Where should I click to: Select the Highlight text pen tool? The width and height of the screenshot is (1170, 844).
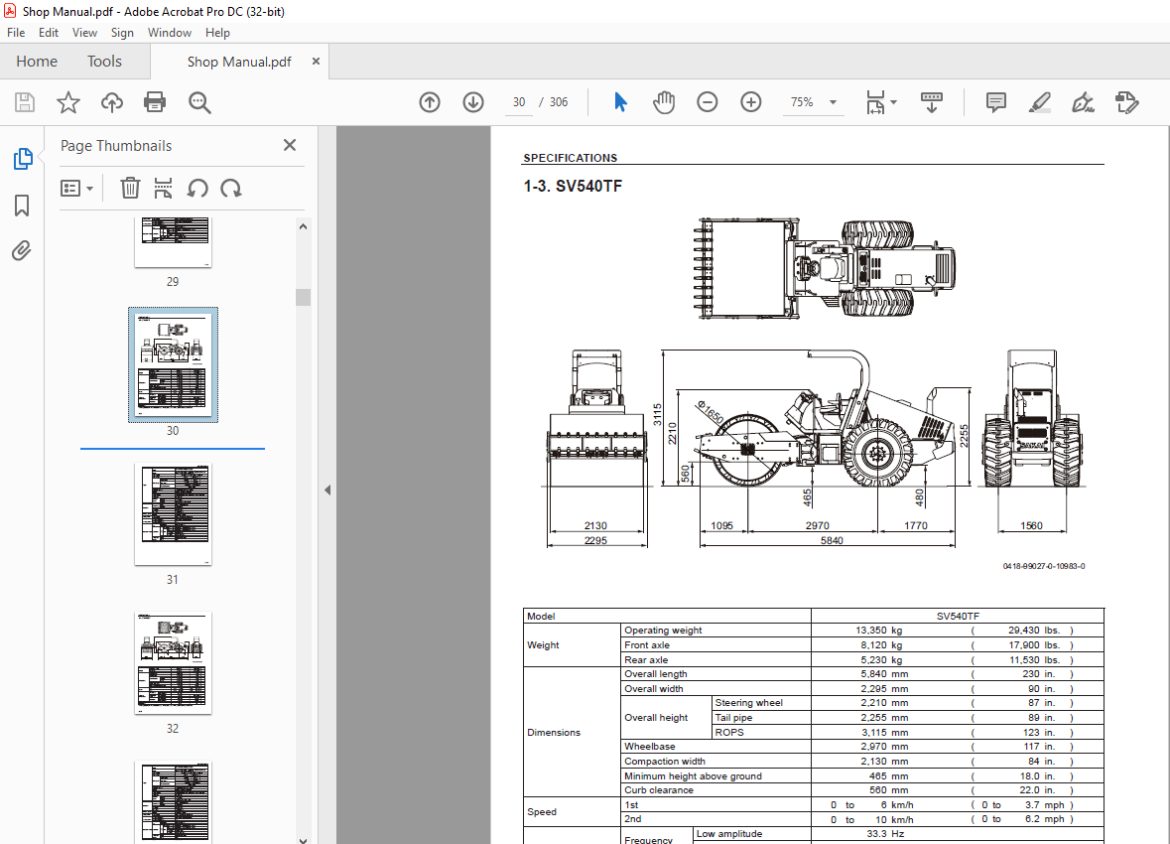point(1039,102)
